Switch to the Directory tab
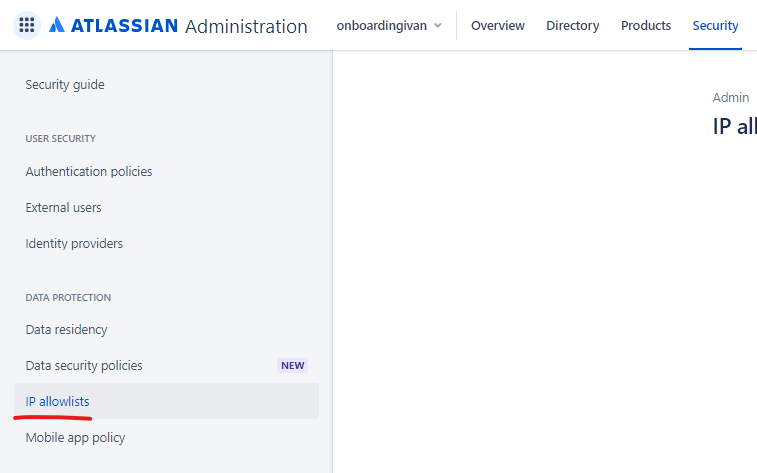This screenshot has height=473, width=757. (x=573, y=26)
